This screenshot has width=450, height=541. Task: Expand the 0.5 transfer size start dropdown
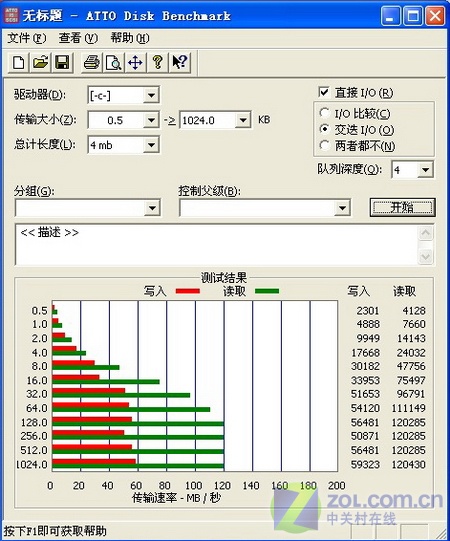point(151,120)
